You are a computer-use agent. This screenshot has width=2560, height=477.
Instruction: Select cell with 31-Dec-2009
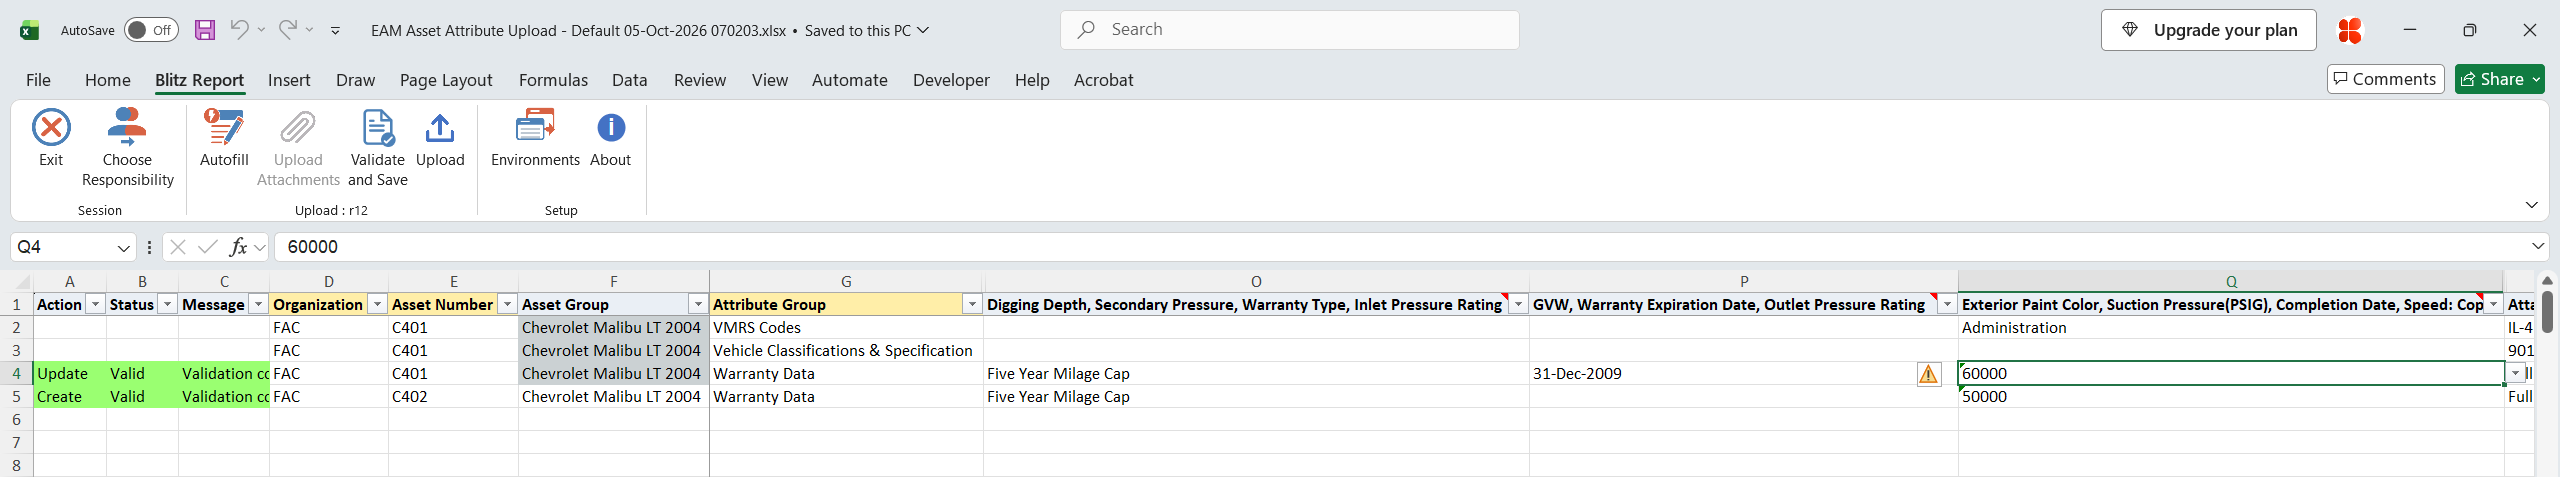tap(1743, 374)
